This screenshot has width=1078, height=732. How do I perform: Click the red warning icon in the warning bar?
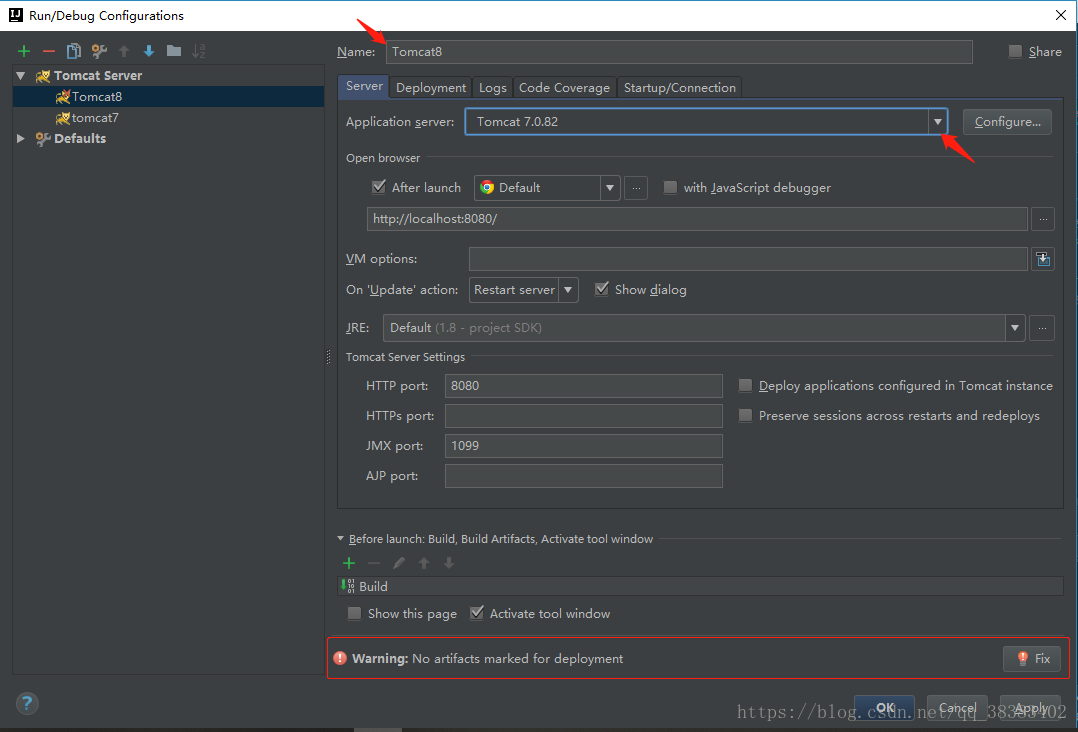pos(340,658)
